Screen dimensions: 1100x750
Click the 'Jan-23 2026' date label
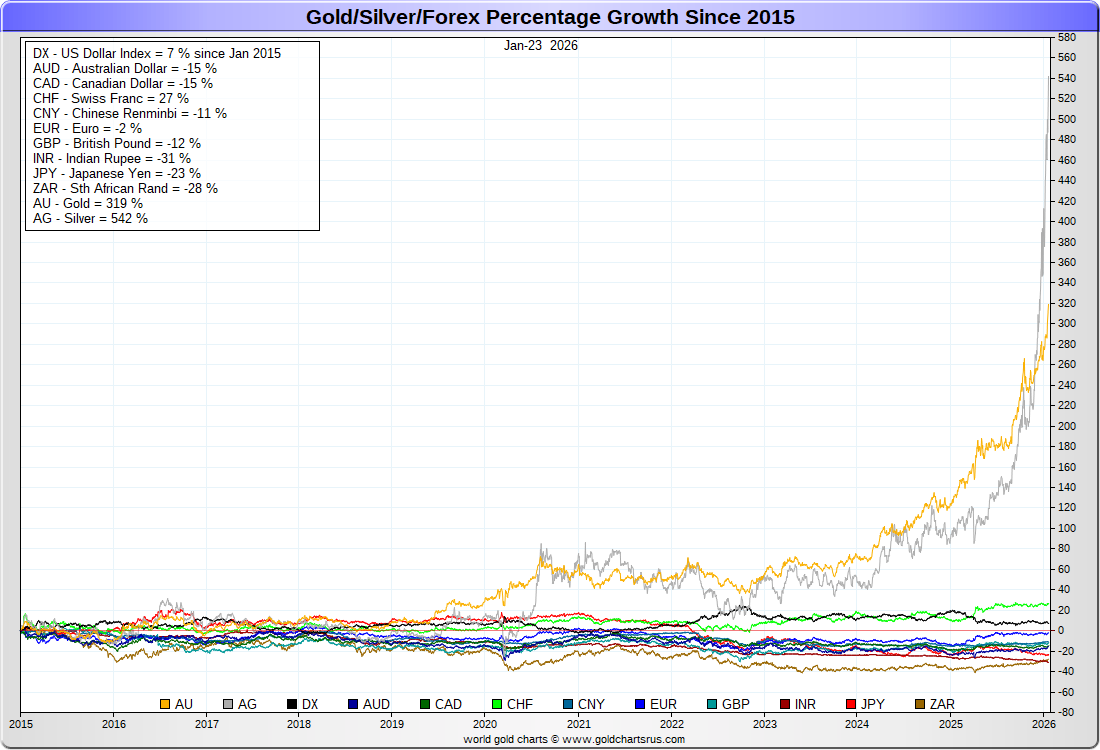pos(541,46)
